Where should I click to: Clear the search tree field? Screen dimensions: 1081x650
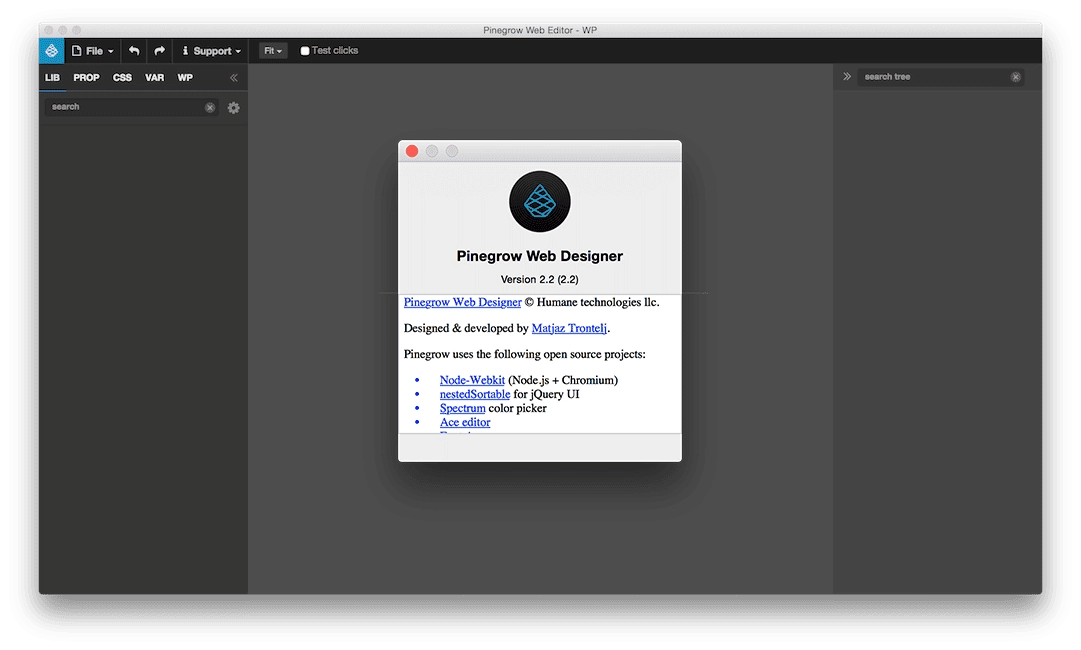point(1016,77)
